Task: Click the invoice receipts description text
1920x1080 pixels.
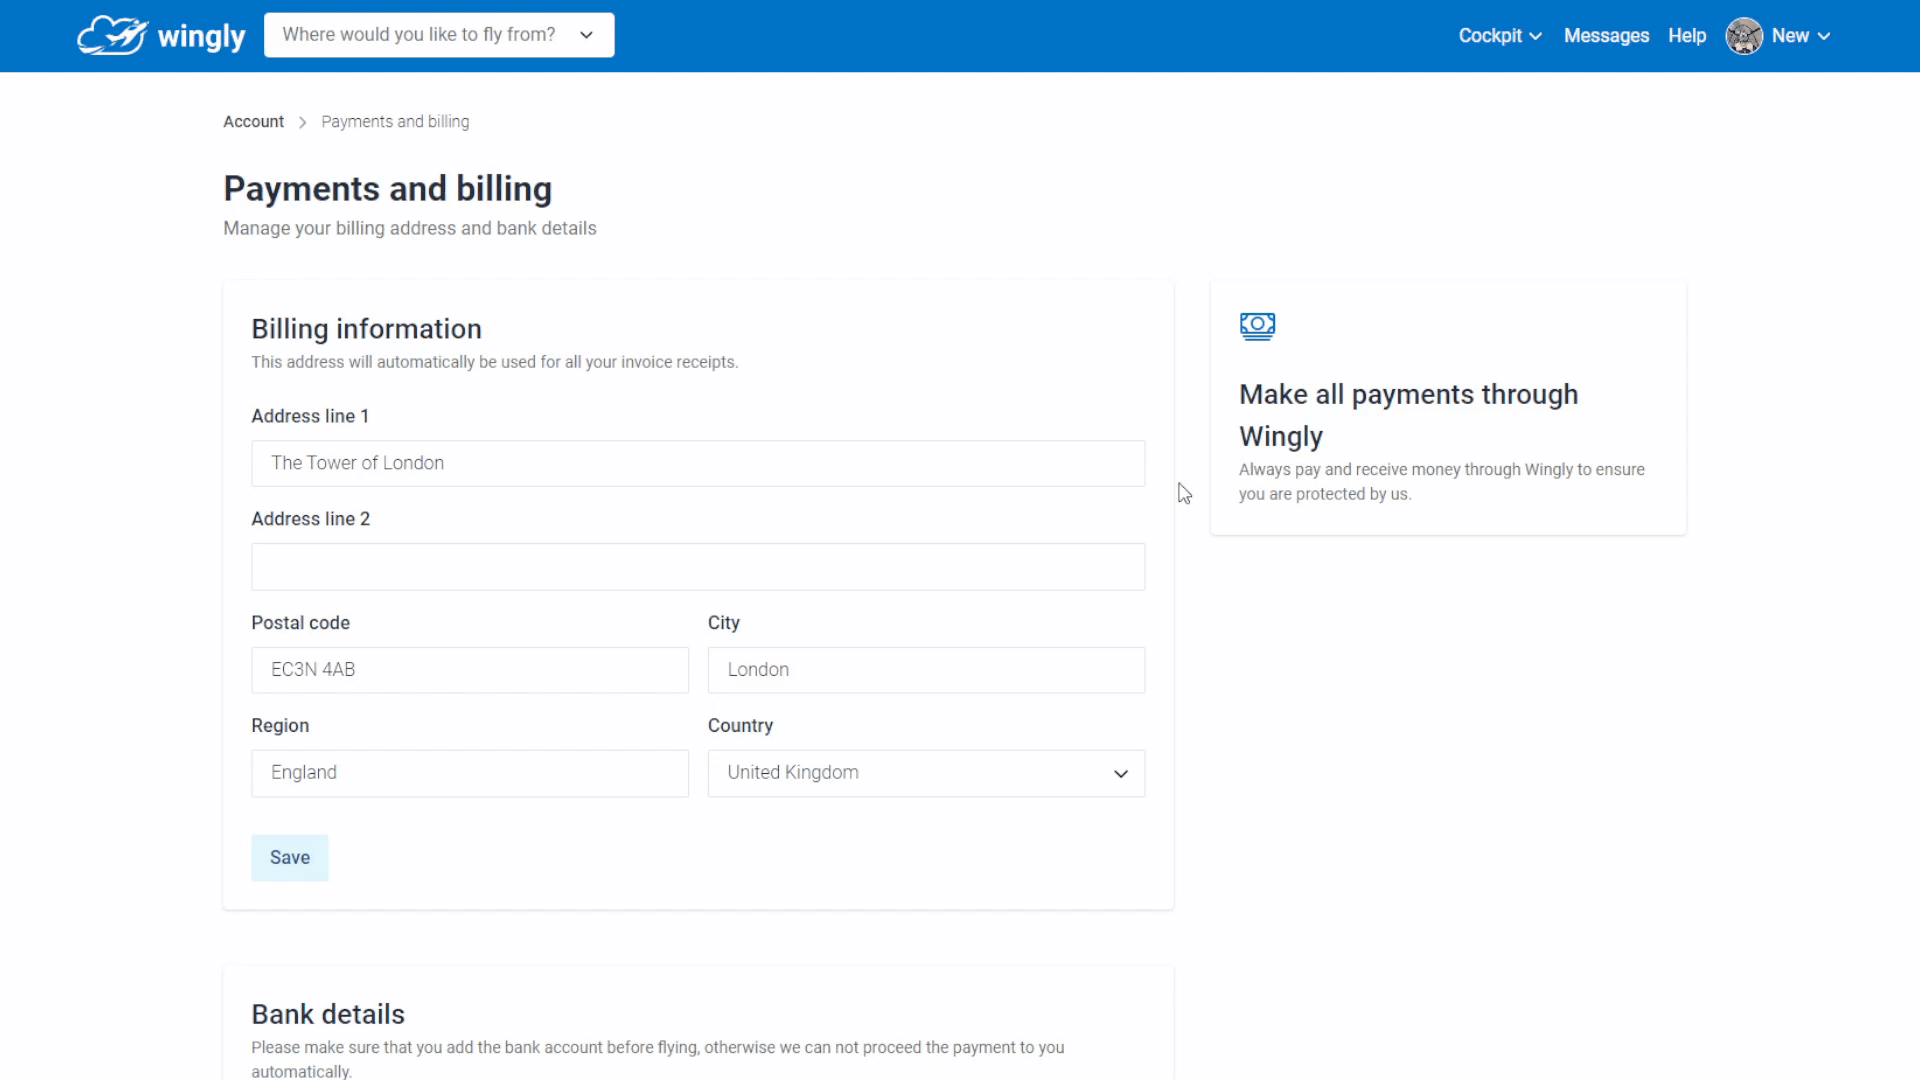Action: tap(495, 362)
